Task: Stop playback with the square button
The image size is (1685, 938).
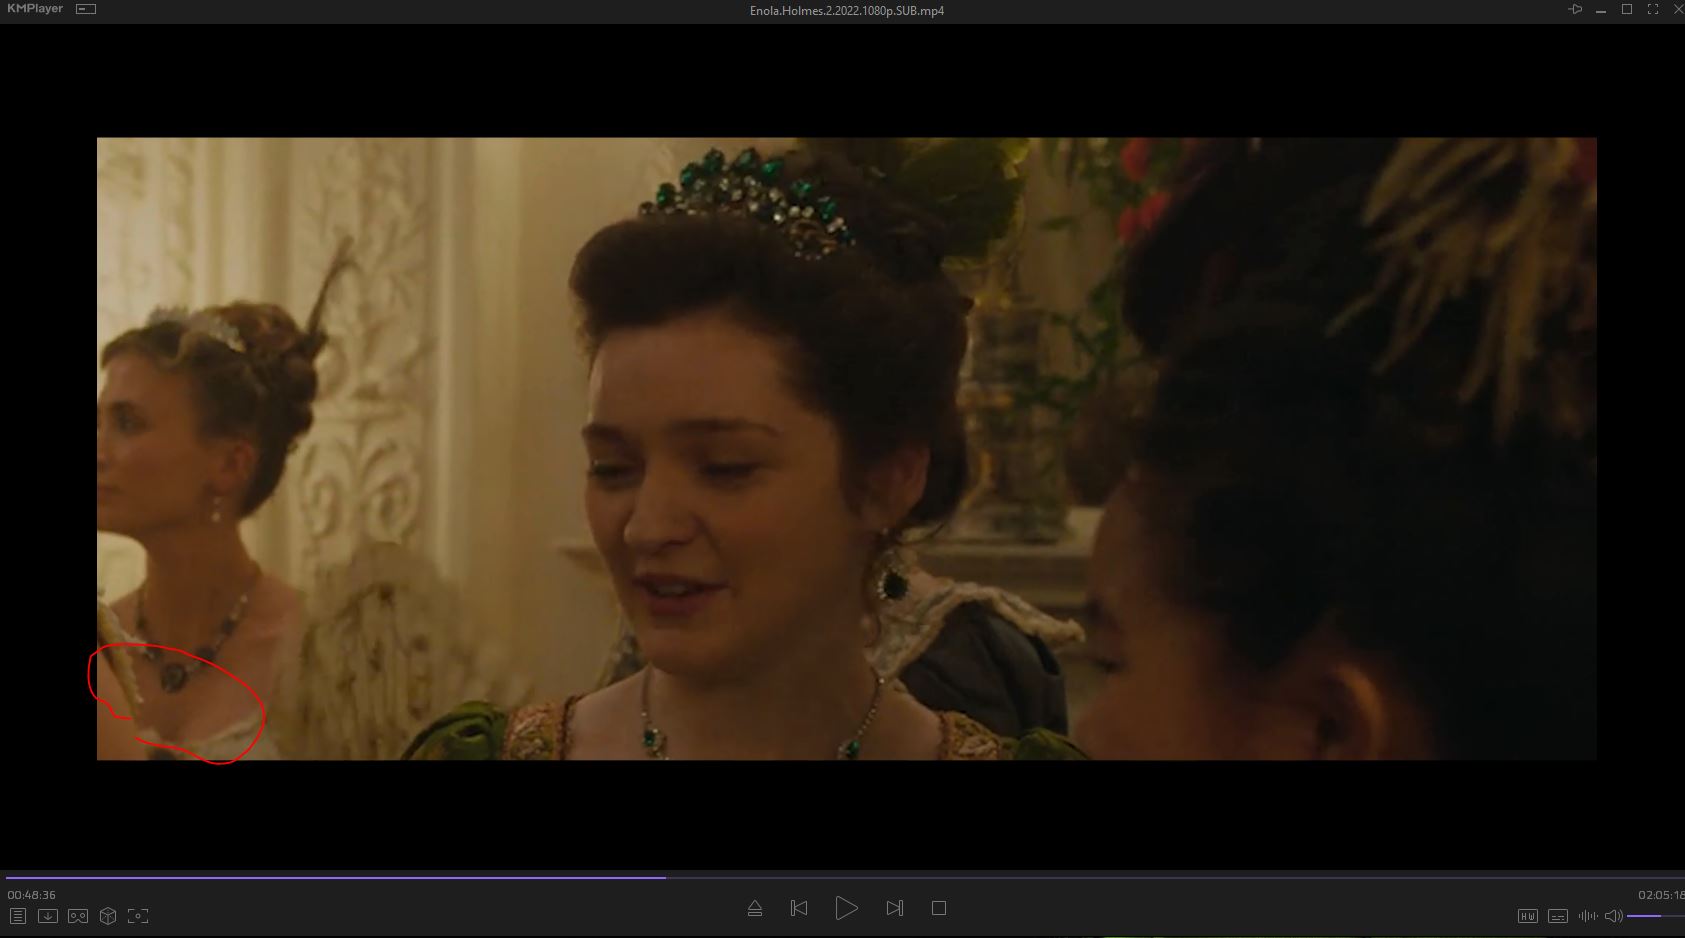Action: [938, 908]
